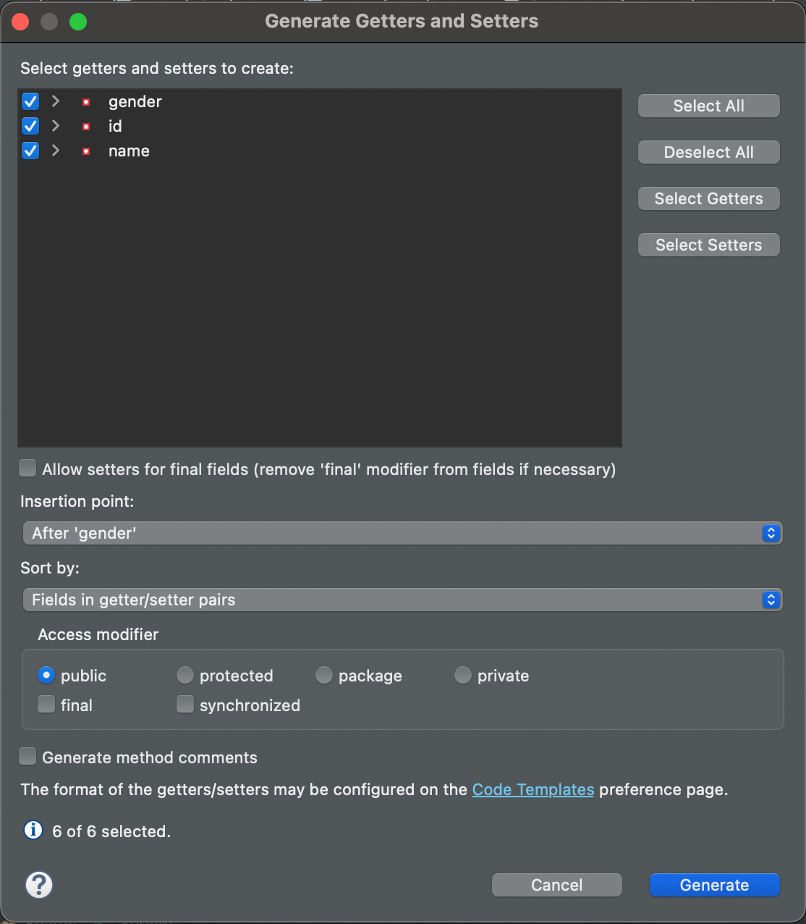Click the Generate button
The height and width of the screenshot is (924, 806).
point(714,885)
